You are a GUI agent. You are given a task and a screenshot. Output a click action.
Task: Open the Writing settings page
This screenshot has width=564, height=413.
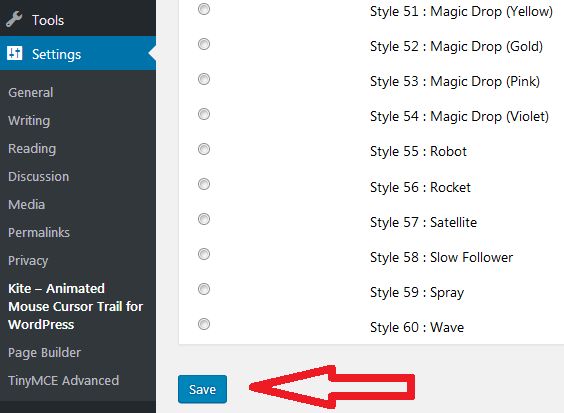(x=29, y=121)
